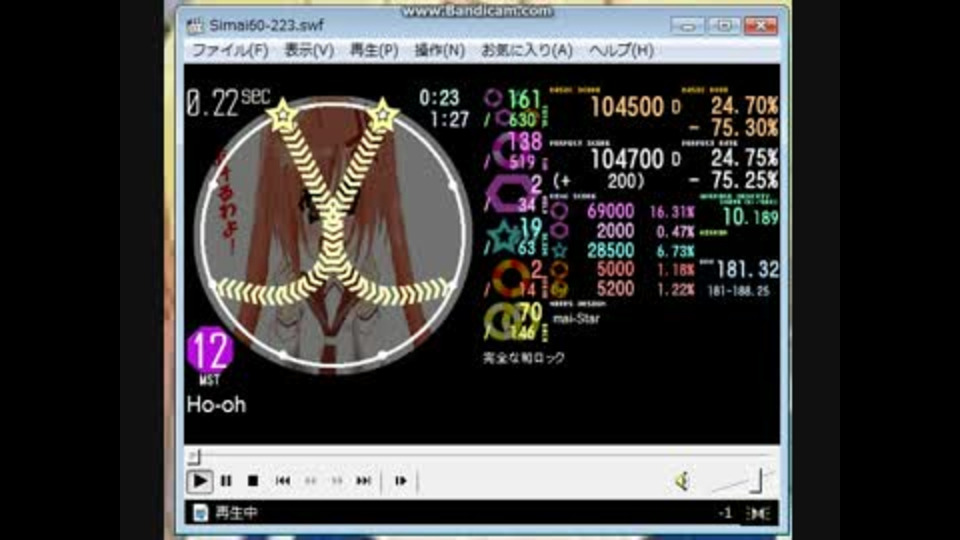Click the 181.32 value
This screenshot has width=960, height=540.
(747, 269)
